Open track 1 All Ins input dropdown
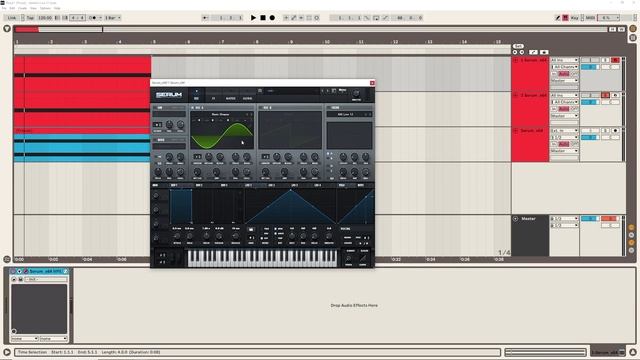 tap(564, 60)
